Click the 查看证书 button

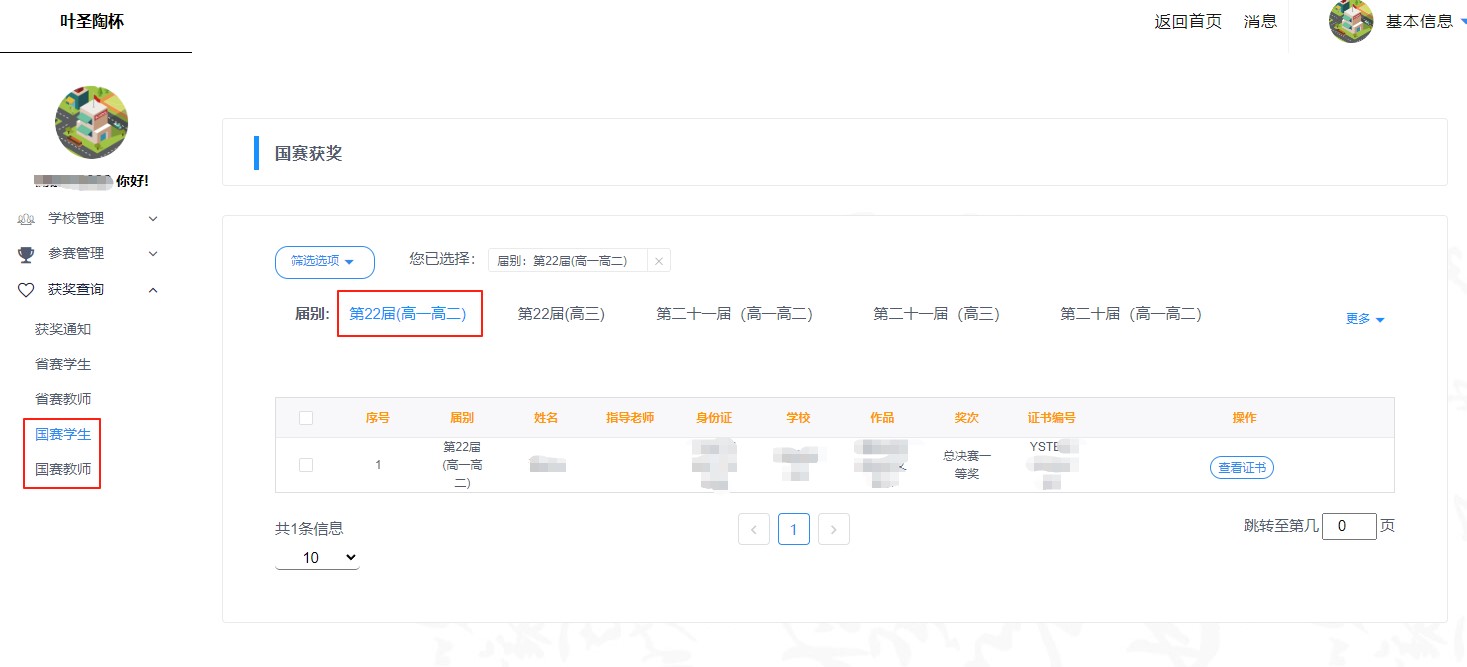tap(1241, 467)
